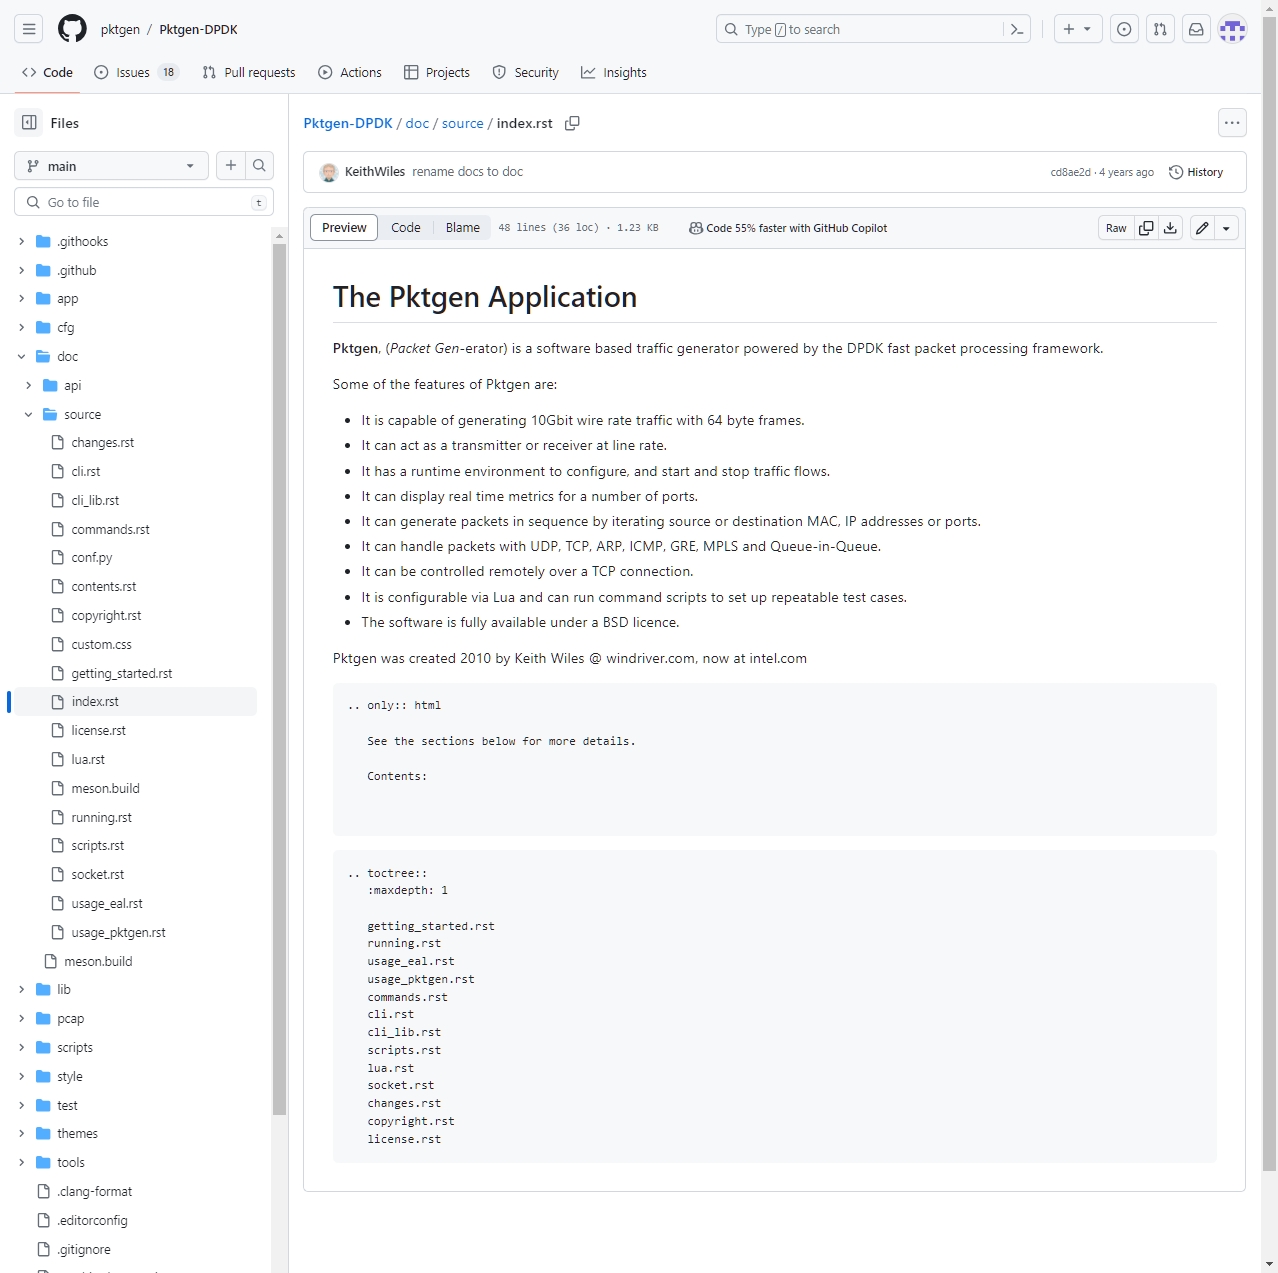
Task: Go to the Pull requests tab
Action: click(249, 72)
